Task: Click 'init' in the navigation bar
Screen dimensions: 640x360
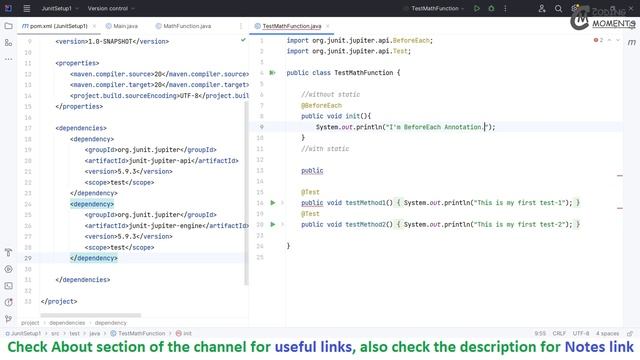Action: coord(184,333)
